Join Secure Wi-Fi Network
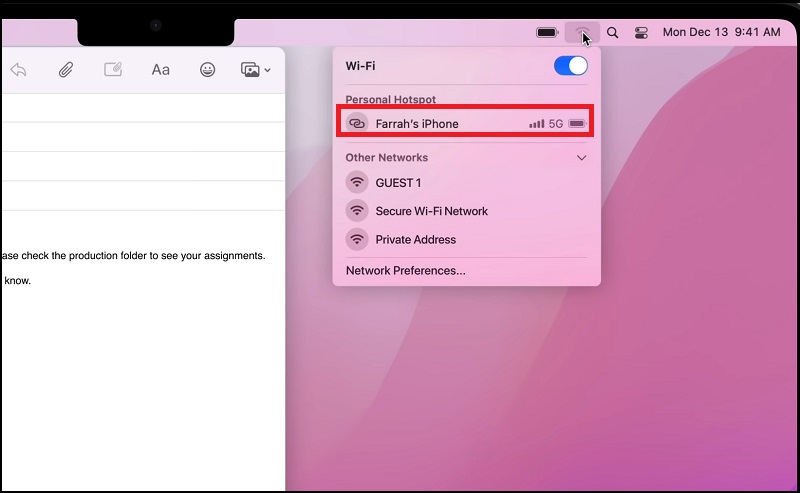This screenshot has width=800, height=493. (x=466, y=211)
